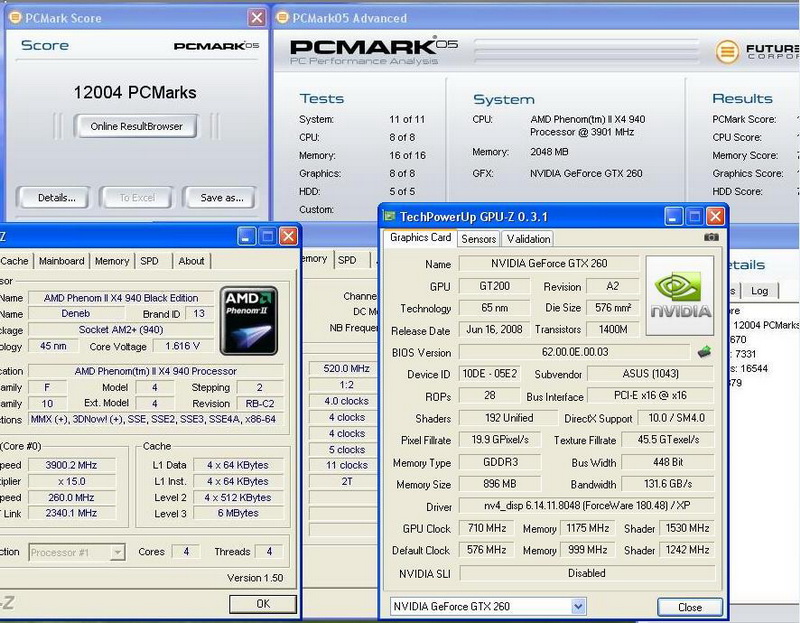Screen dimensions: 800x623
Task: Click the Device ID 10DE - 05E2 value
Action: click(x=489, y=373)
